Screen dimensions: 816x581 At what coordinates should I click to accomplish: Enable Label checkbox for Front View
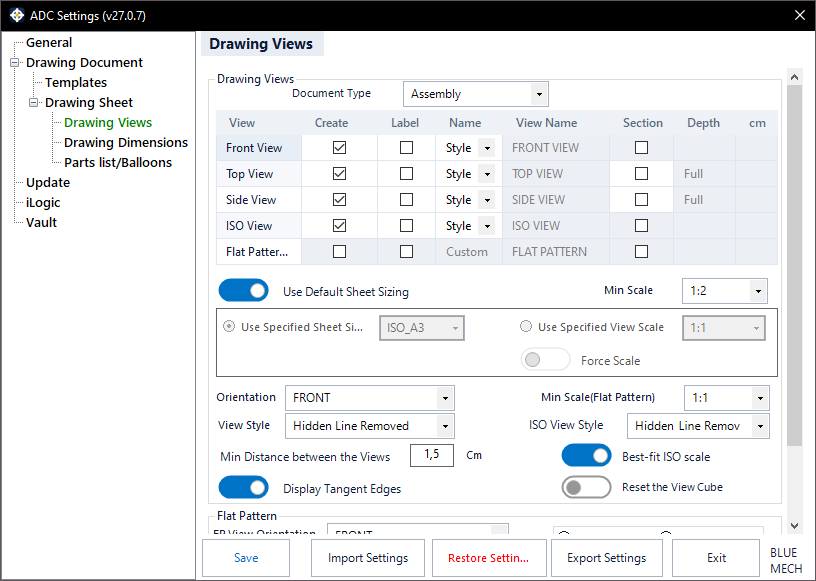coord(406,148)
